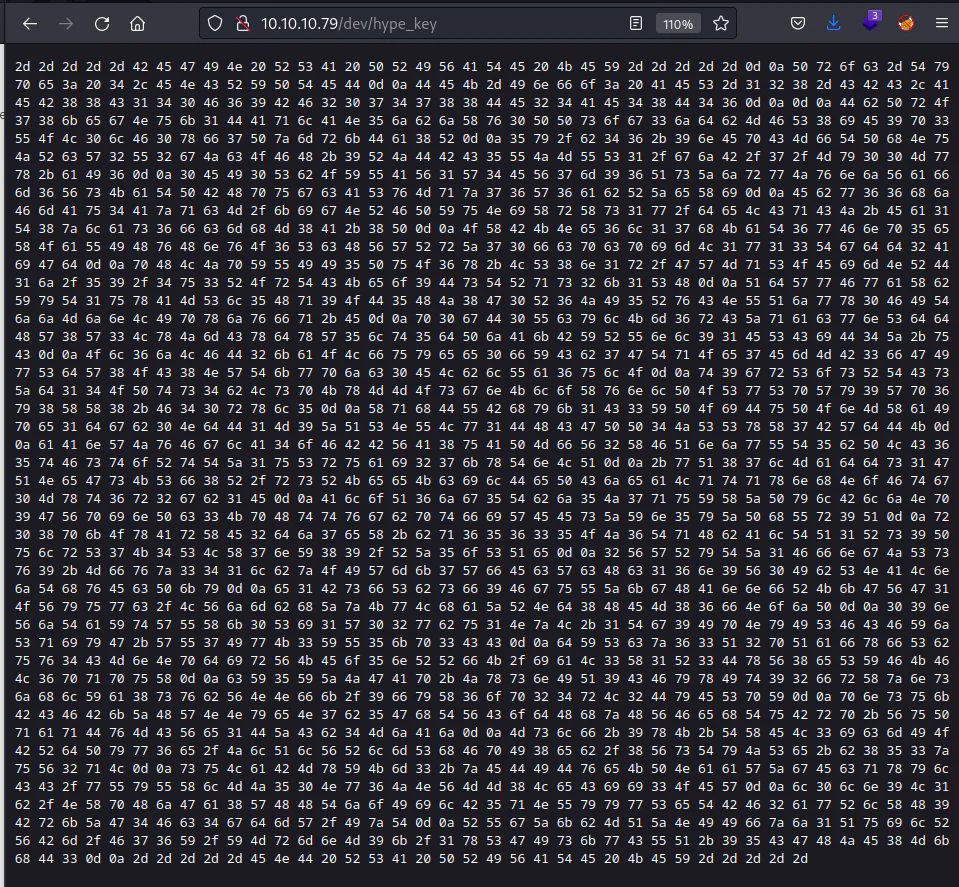This screenshot has width=959, height=887.
Task: Toggle reader view for this page
Action: pos(636,24)
